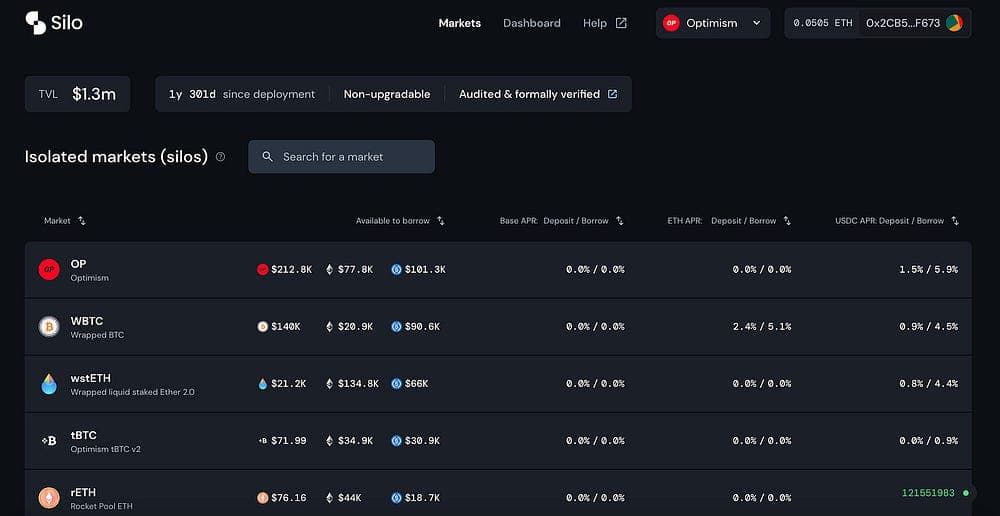The image size is (1000, 516).
Task: Click the 0.8% / 4.4% USDC APR value
Action: [929, 384]
